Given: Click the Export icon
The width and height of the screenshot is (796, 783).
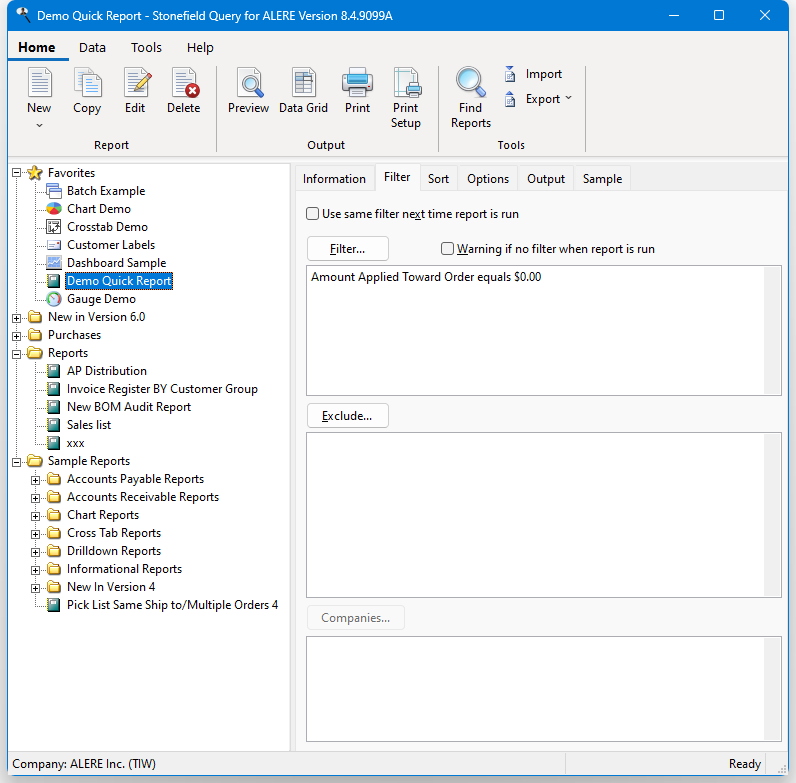Looking at the screenshot, I should (x=510, y=99).
